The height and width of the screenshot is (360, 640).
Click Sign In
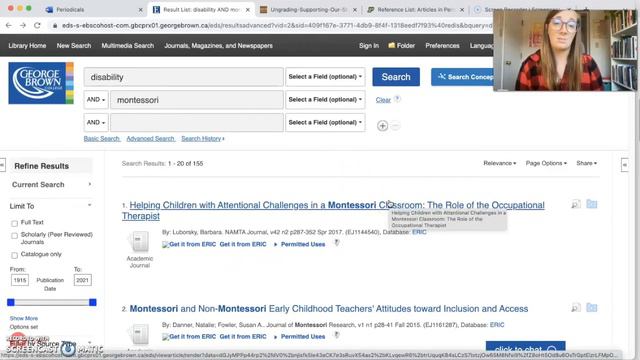pyautogui.click(x=369, y=46)
